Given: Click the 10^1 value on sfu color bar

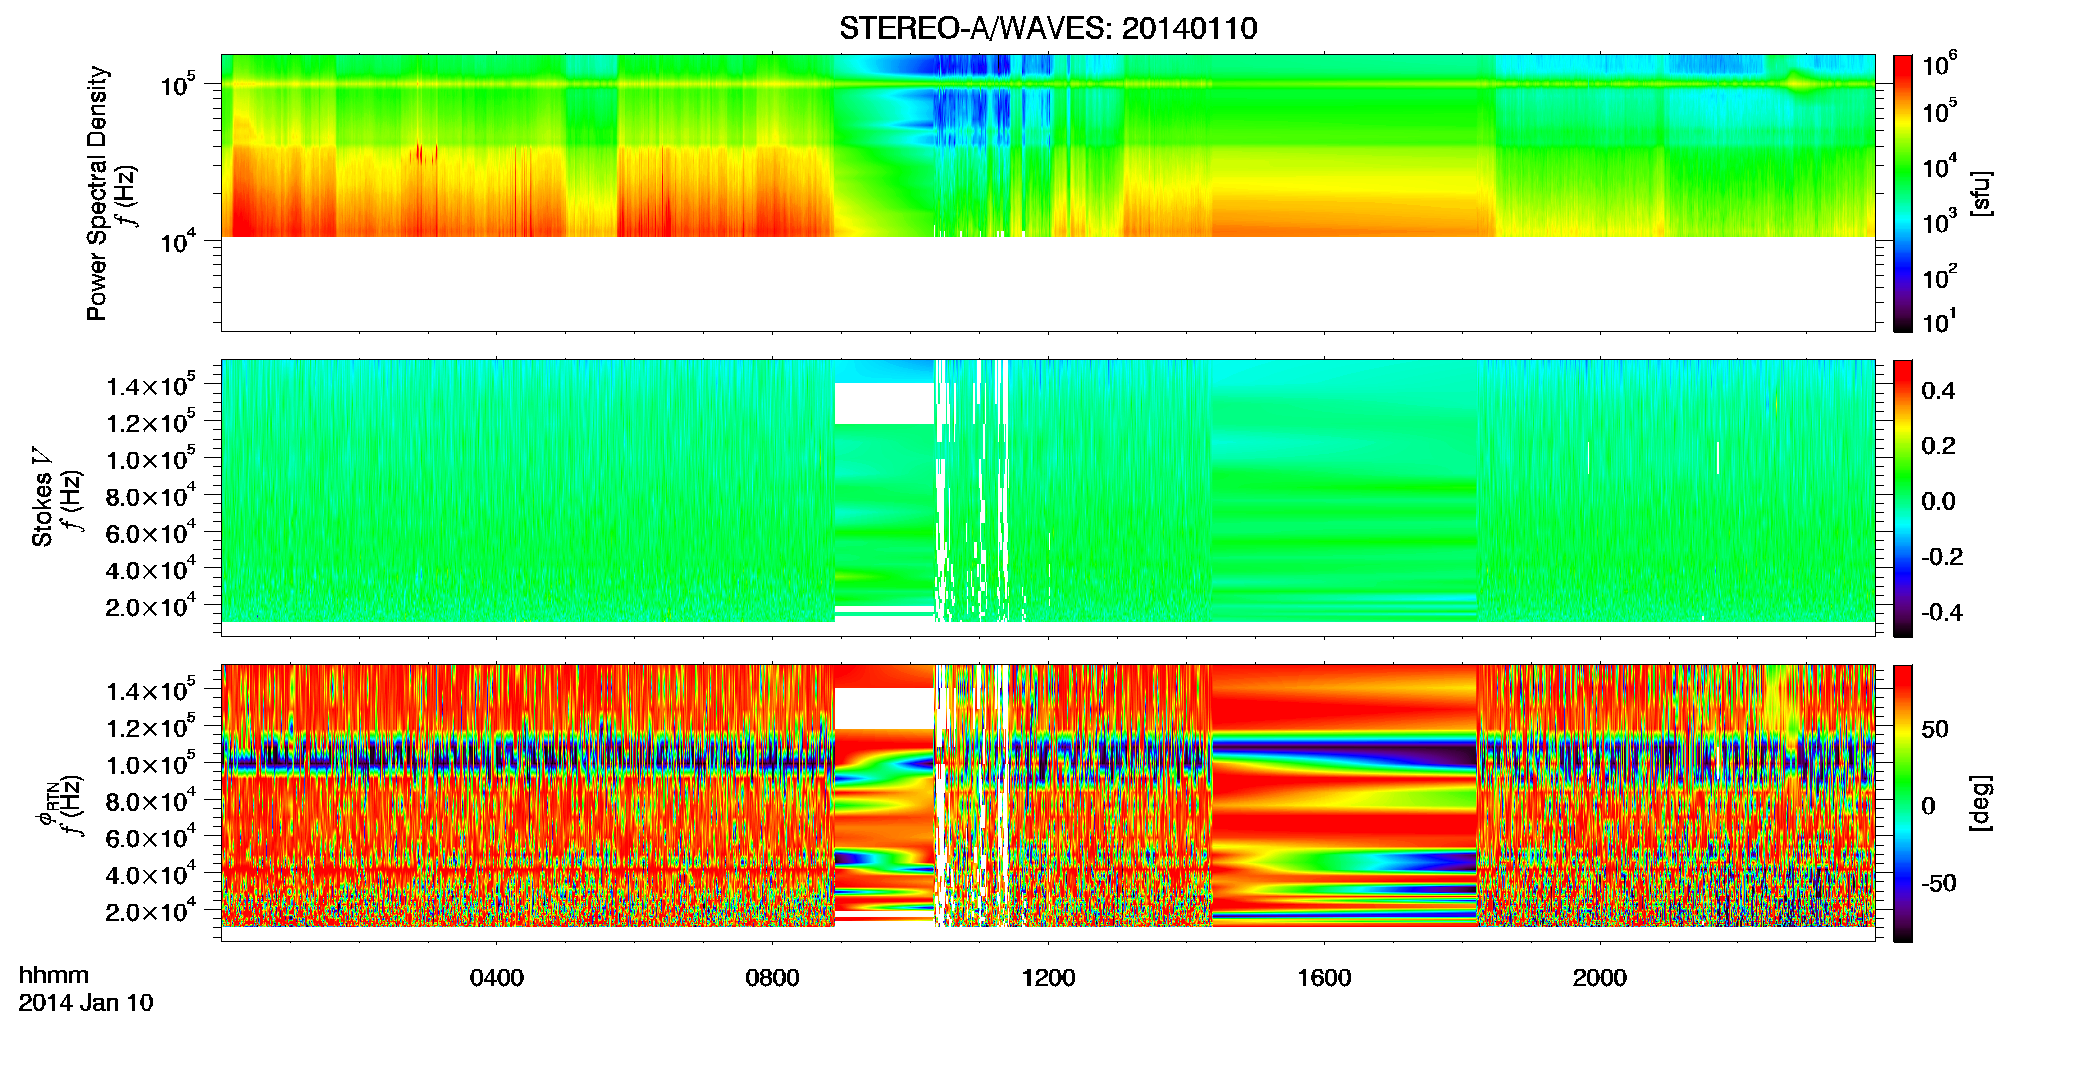Looking at the screenshot, I should (1939, 321).
